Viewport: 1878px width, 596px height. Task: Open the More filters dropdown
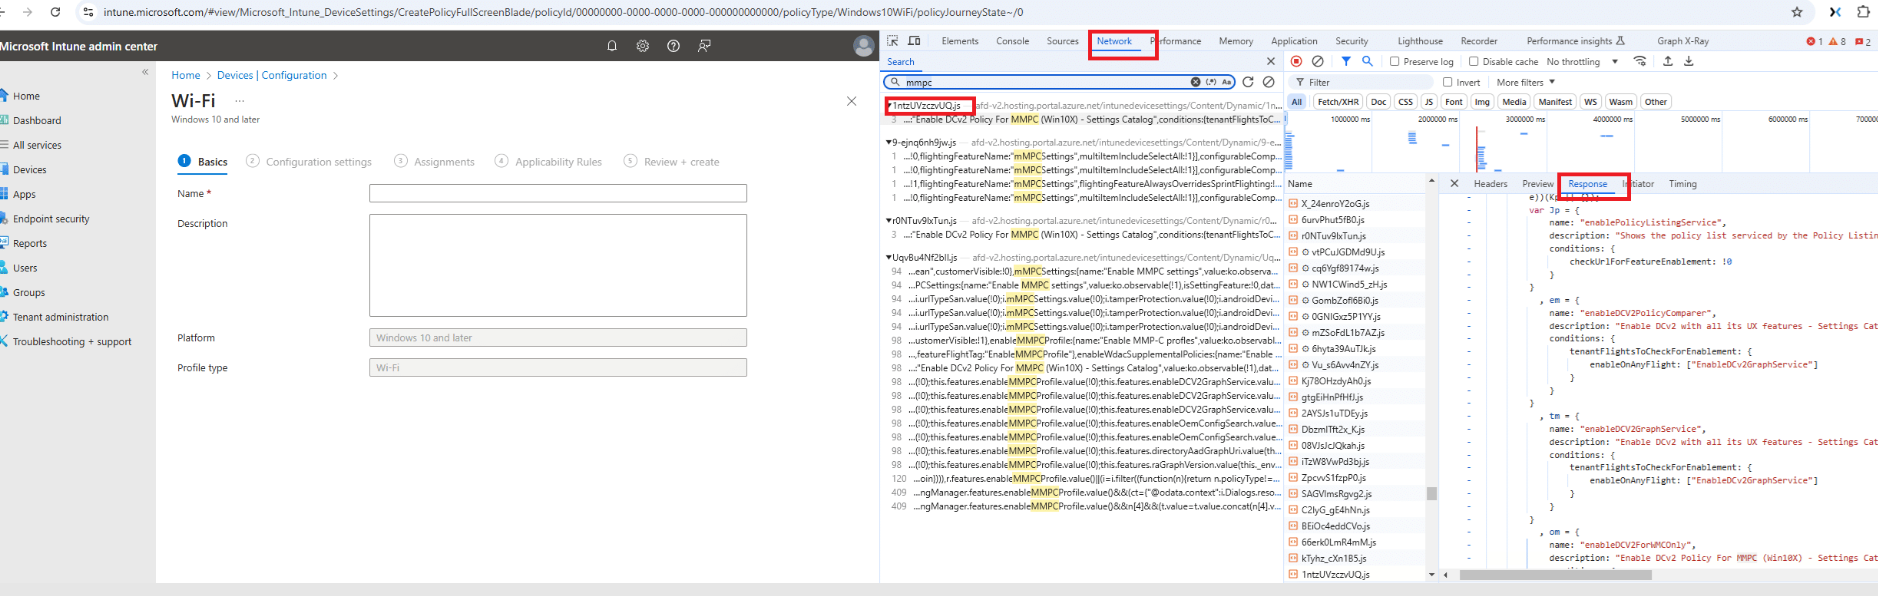1526,82
